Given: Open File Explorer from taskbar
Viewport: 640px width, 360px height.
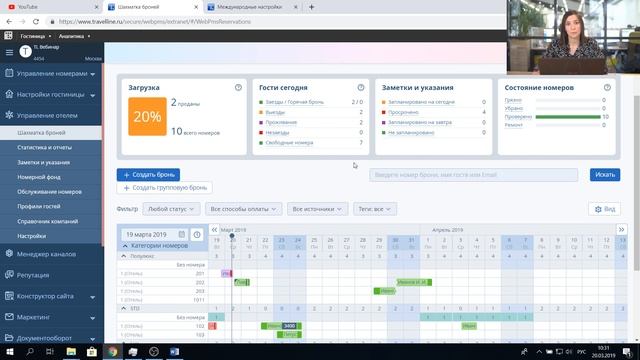Looking at the screenshot, I should pos(71,351).
